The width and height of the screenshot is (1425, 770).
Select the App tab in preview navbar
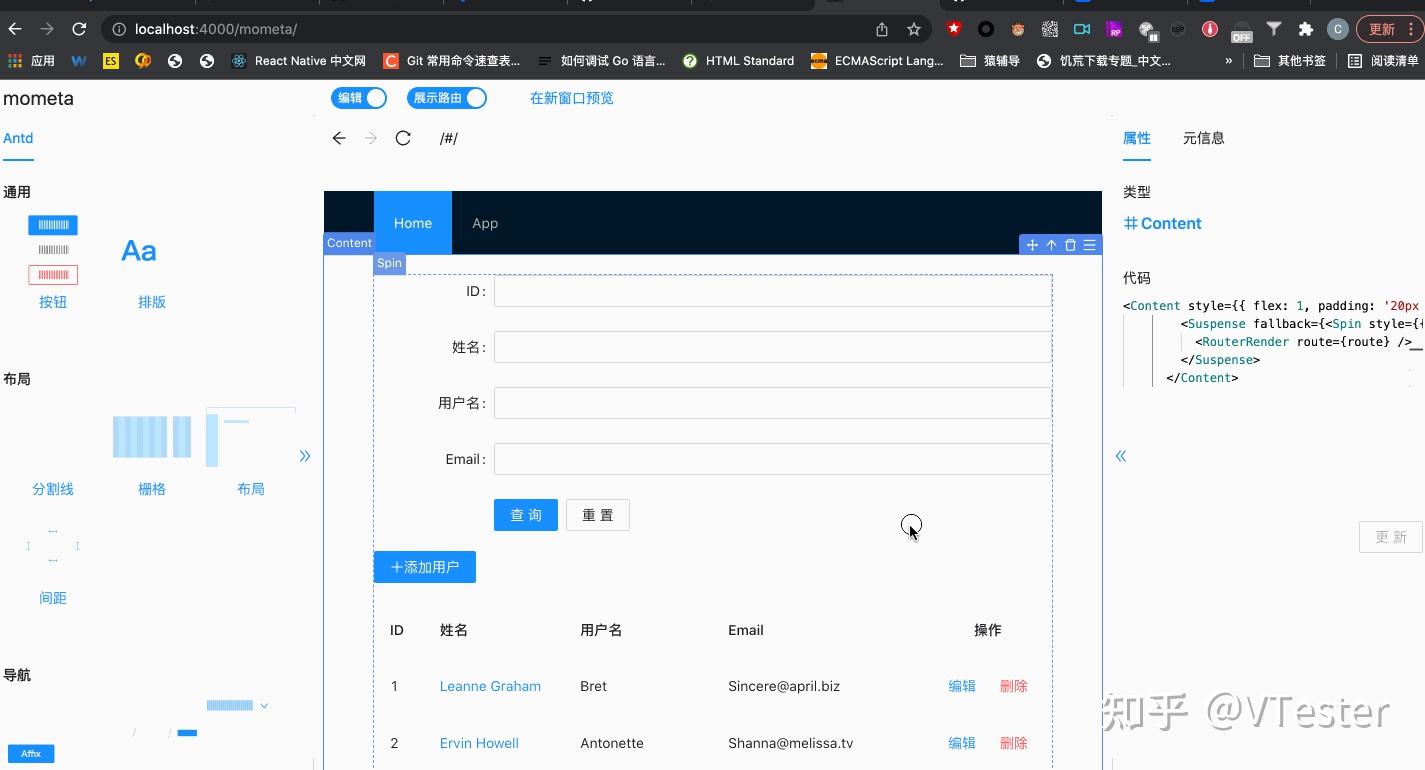[x=485, y=223]
